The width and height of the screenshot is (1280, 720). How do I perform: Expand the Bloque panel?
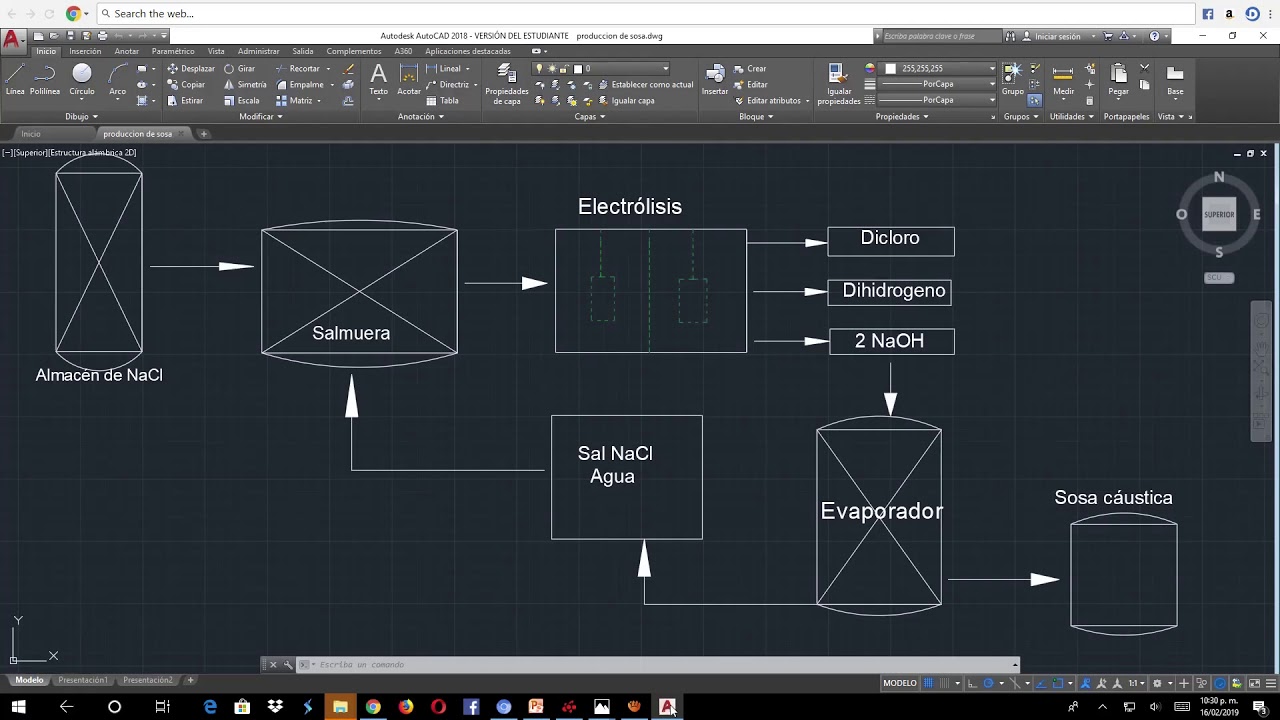tap(756, 116)
